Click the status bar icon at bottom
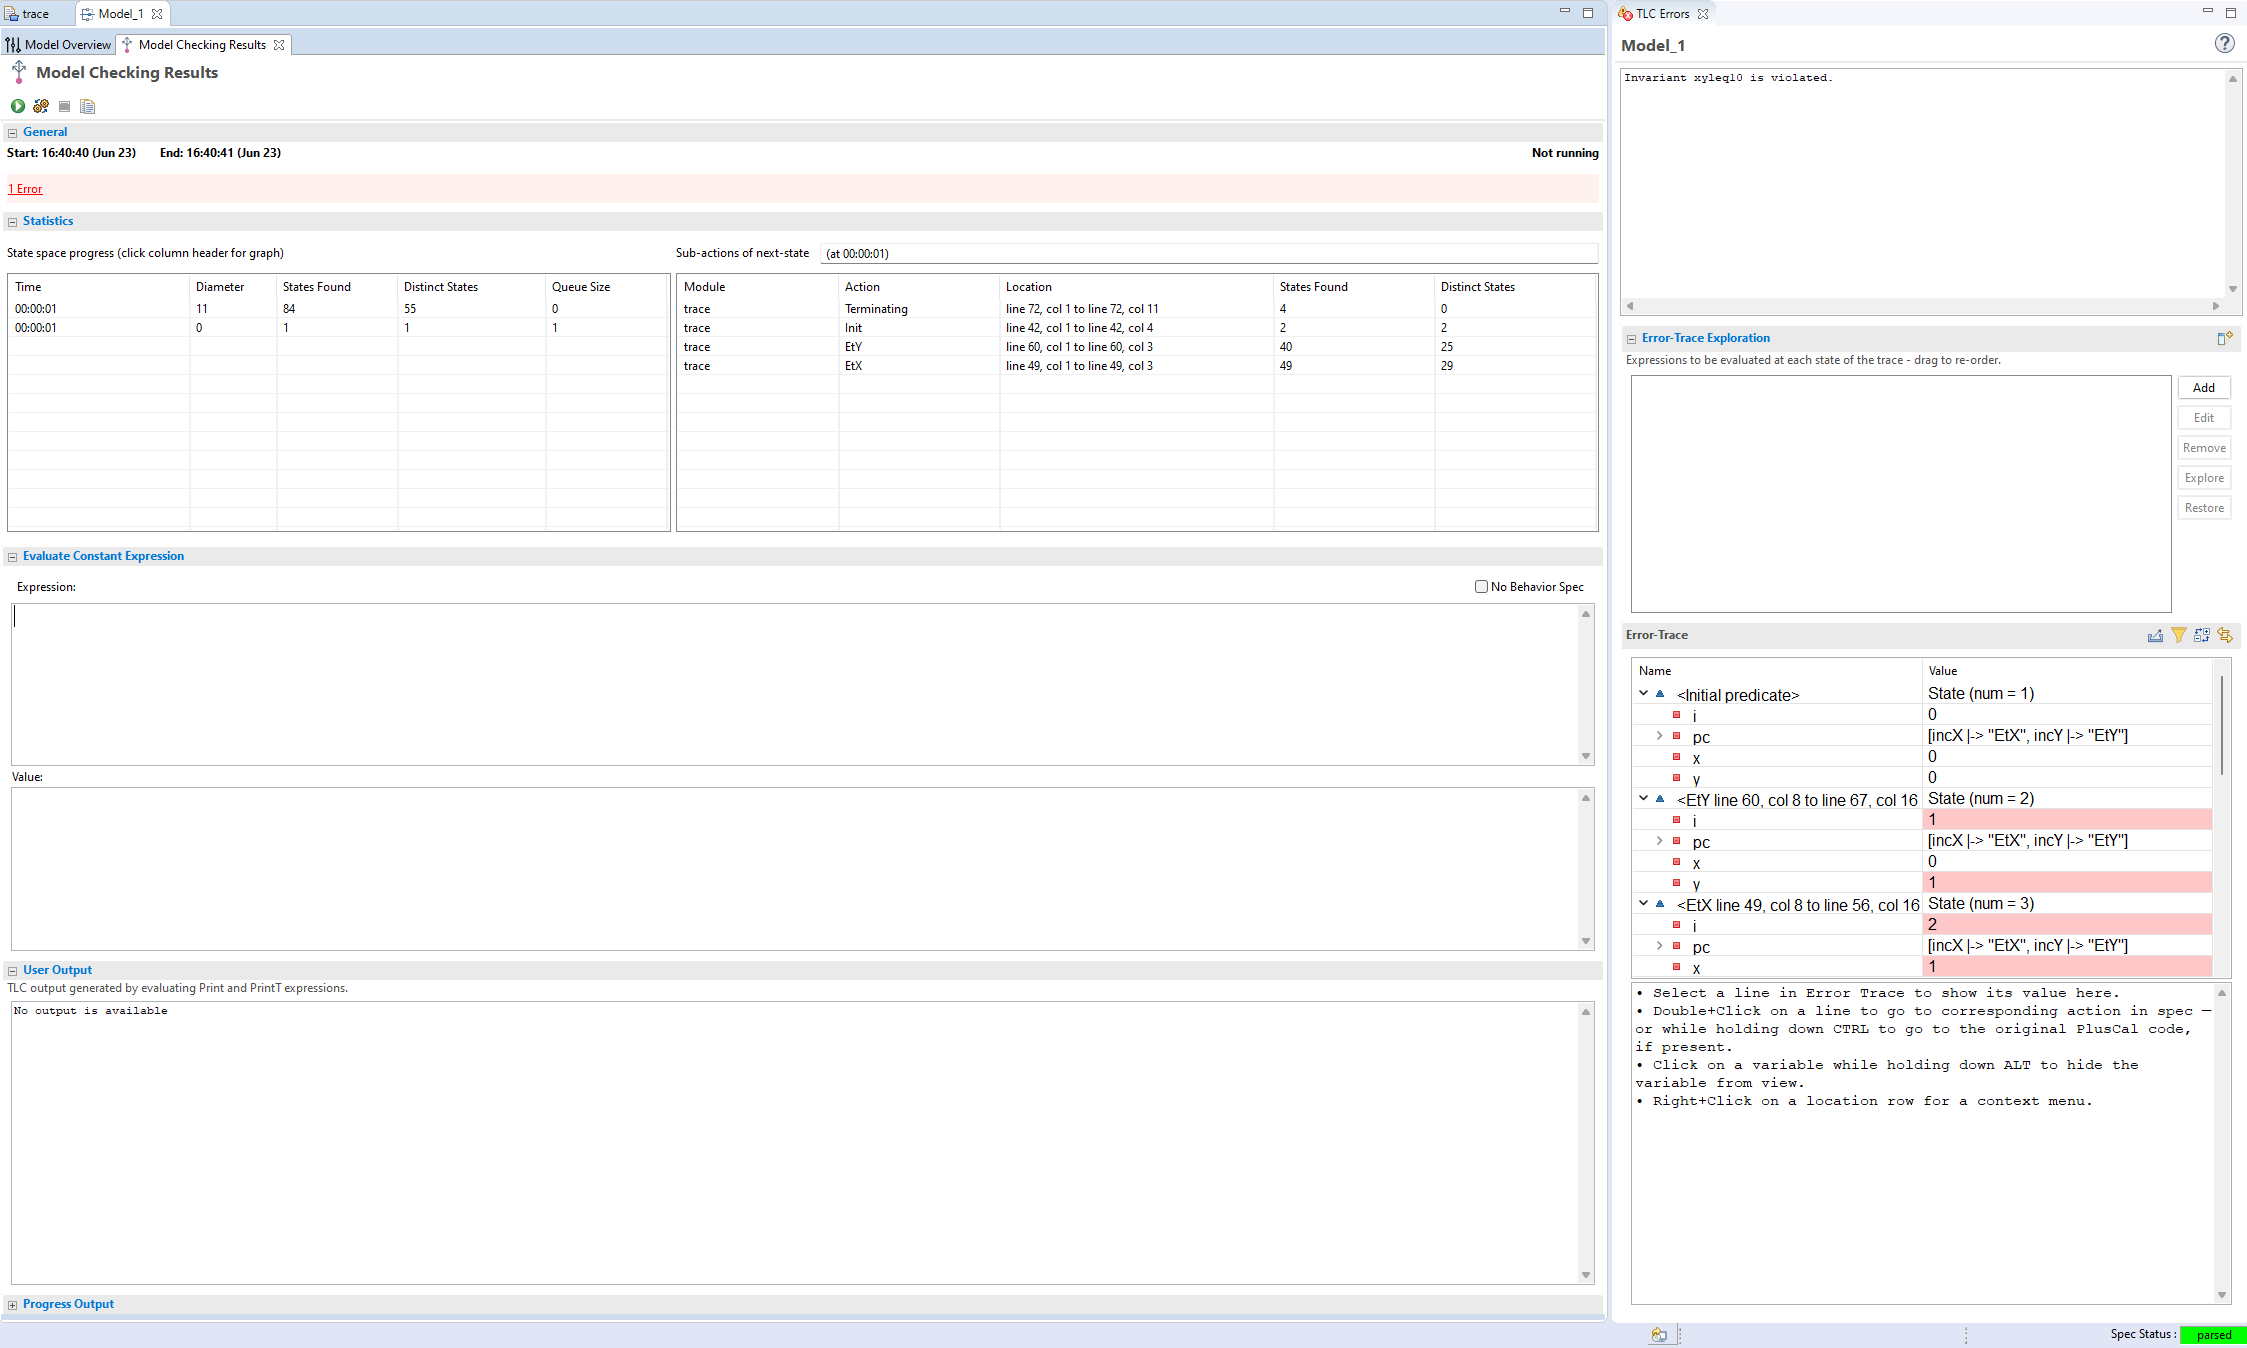Image resolution: width=2247 pixels, height=1348 pixels. tap(1659, 1334)
